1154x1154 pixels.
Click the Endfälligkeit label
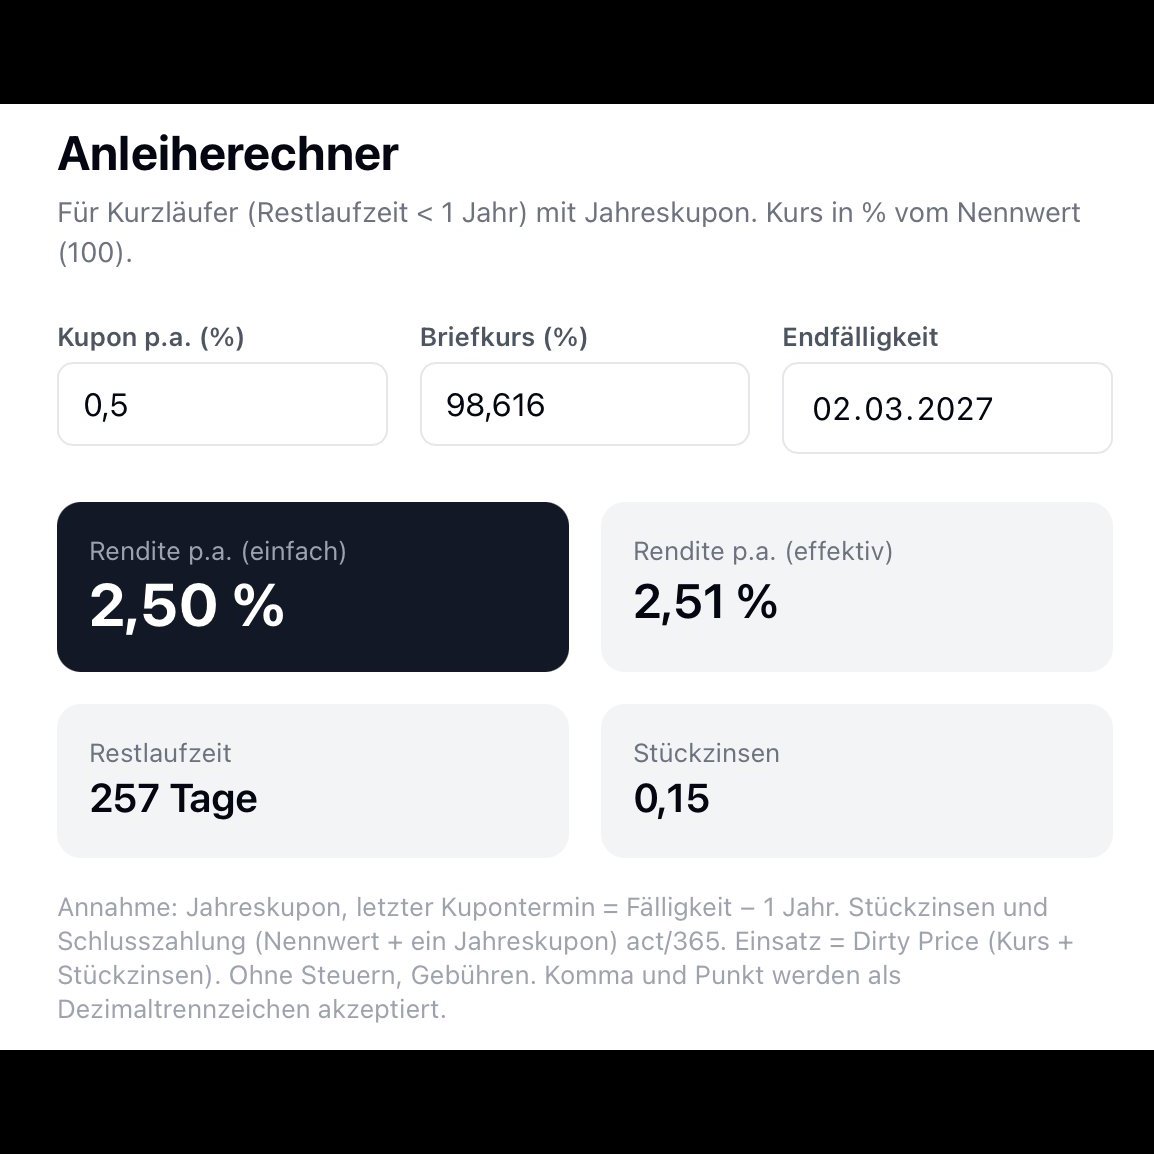click(x=860, y=337)
